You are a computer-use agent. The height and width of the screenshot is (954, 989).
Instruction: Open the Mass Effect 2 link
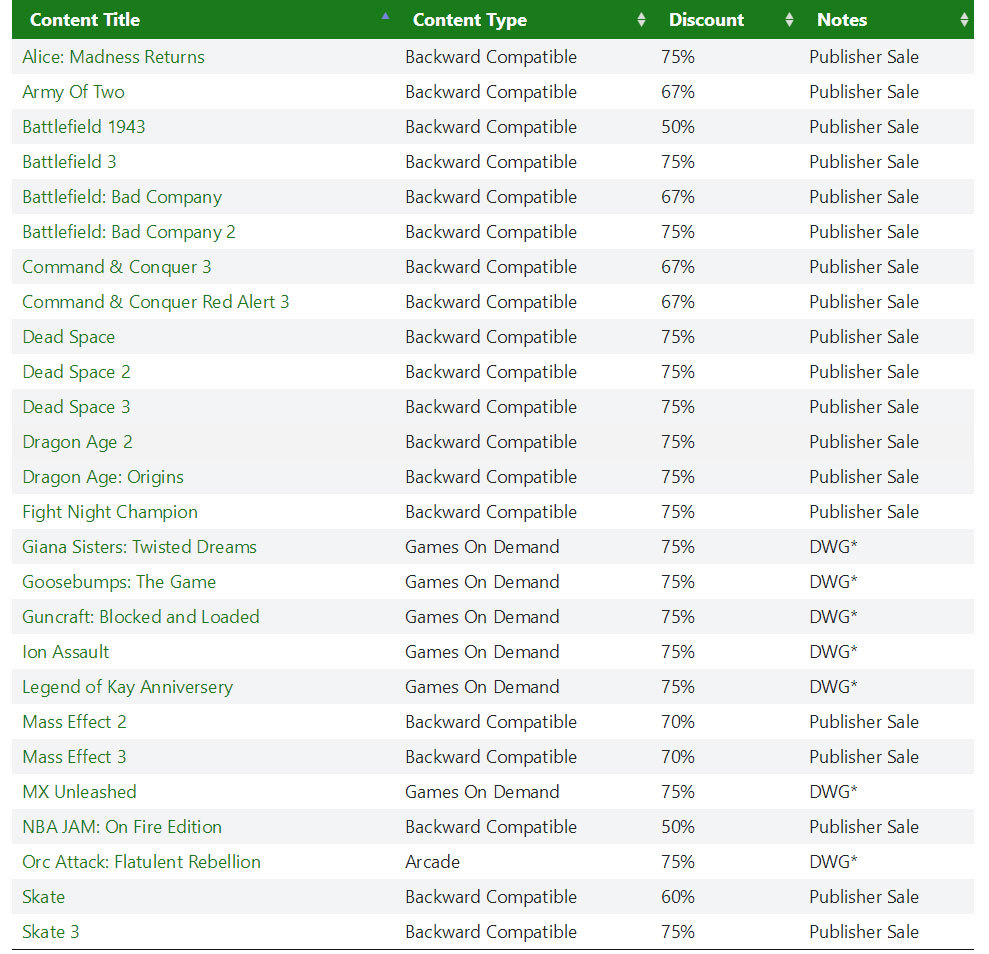pyautogui.click(x=74, y=722)
